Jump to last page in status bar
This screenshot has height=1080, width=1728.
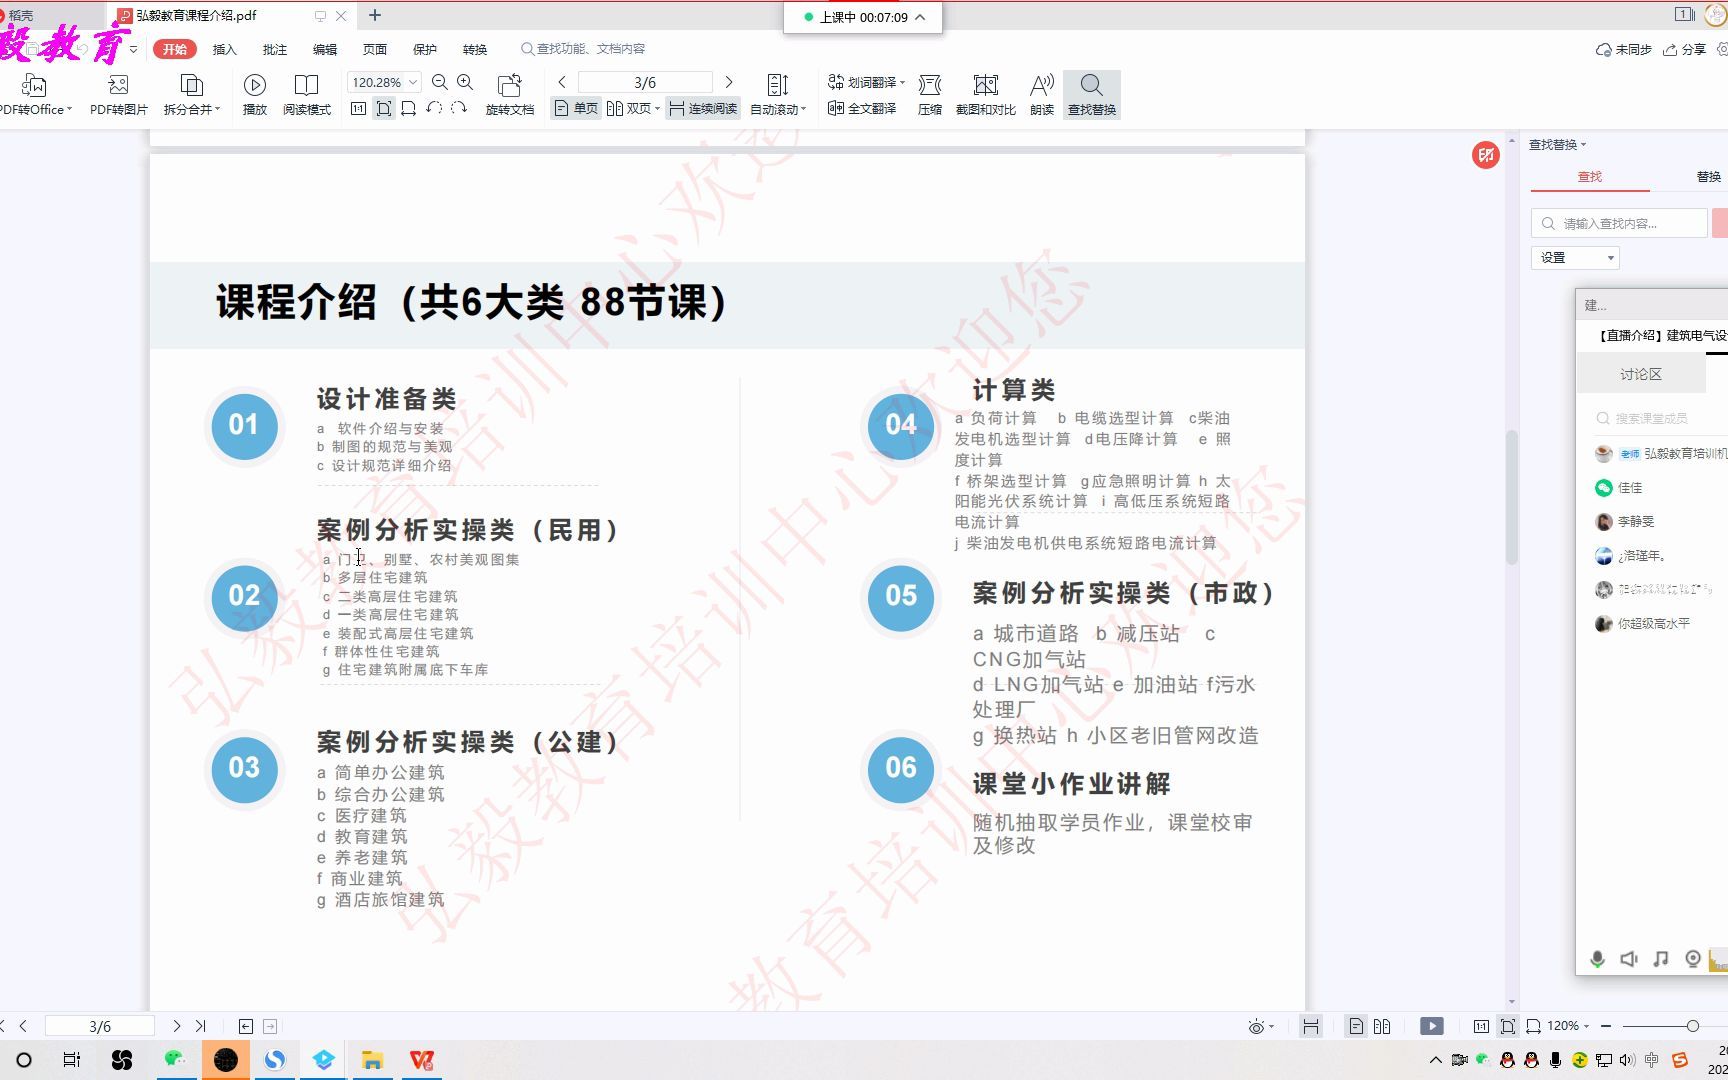pyautogui.click(x=201, y=1026)
